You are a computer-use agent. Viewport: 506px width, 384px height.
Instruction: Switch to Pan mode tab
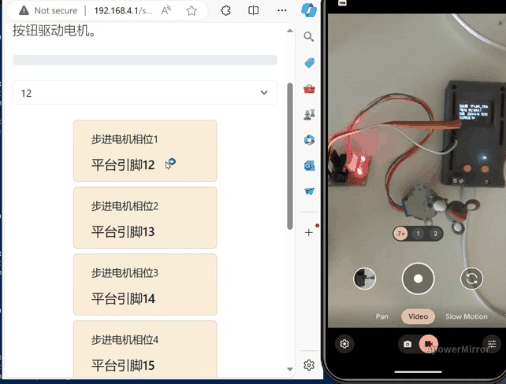[x=382, y=316]
